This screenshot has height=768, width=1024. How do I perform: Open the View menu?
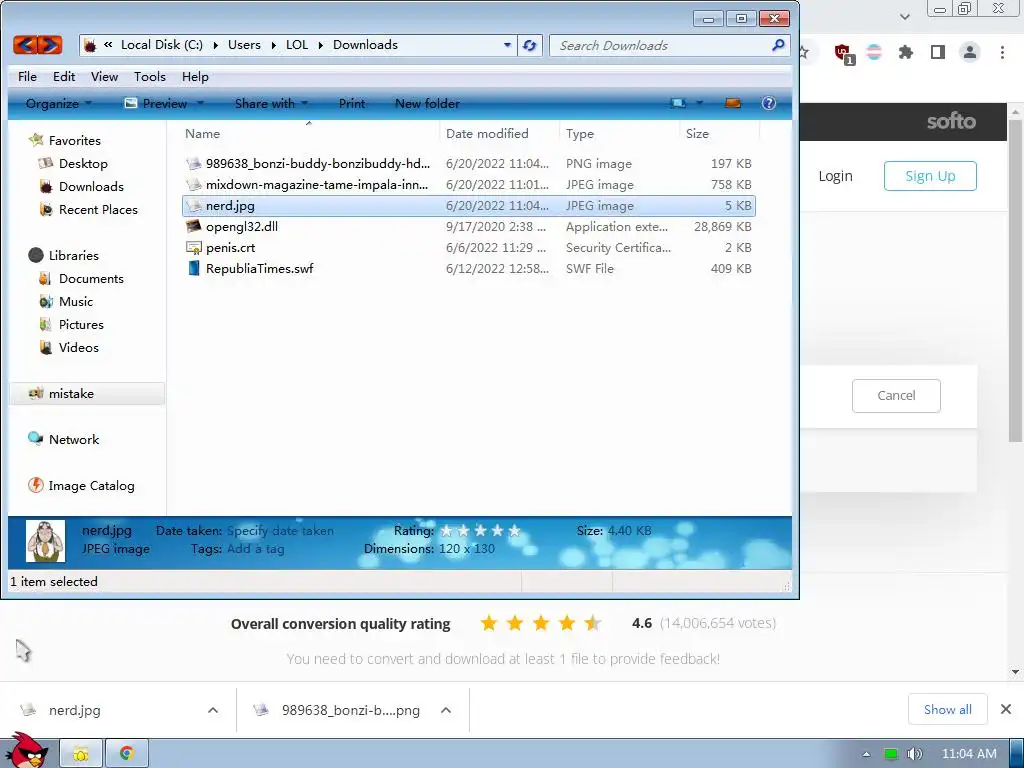pyautogui.click(x=104, y=76)
